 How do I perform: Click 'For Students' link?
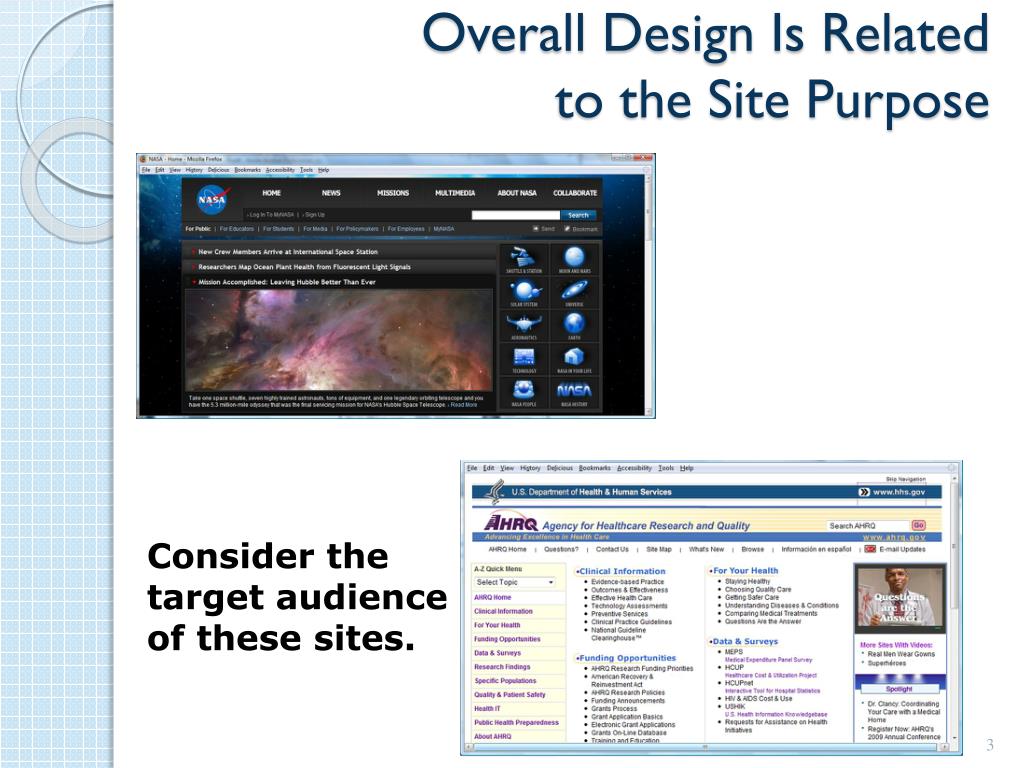point(278,229)
